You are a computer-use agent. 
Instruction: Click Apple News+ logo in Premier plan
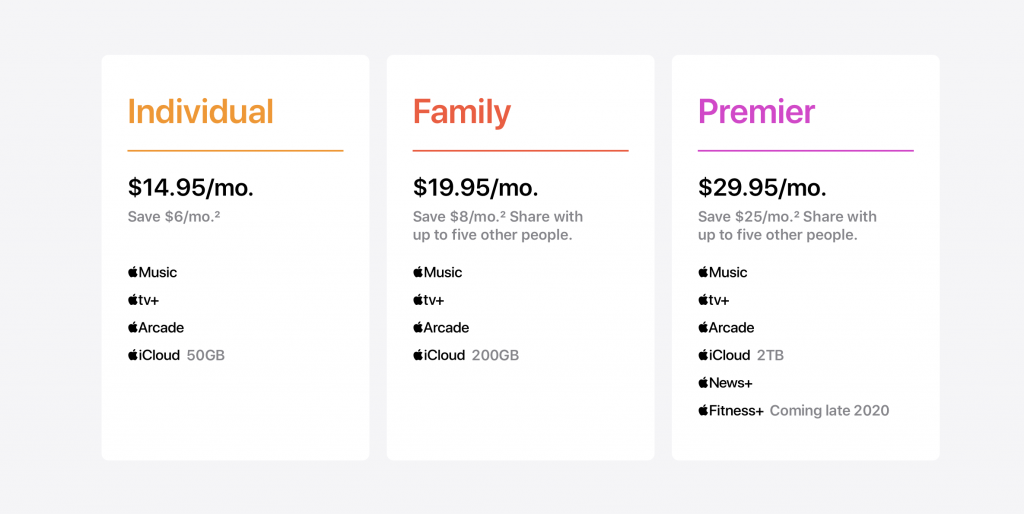click(x=725, y=382)
